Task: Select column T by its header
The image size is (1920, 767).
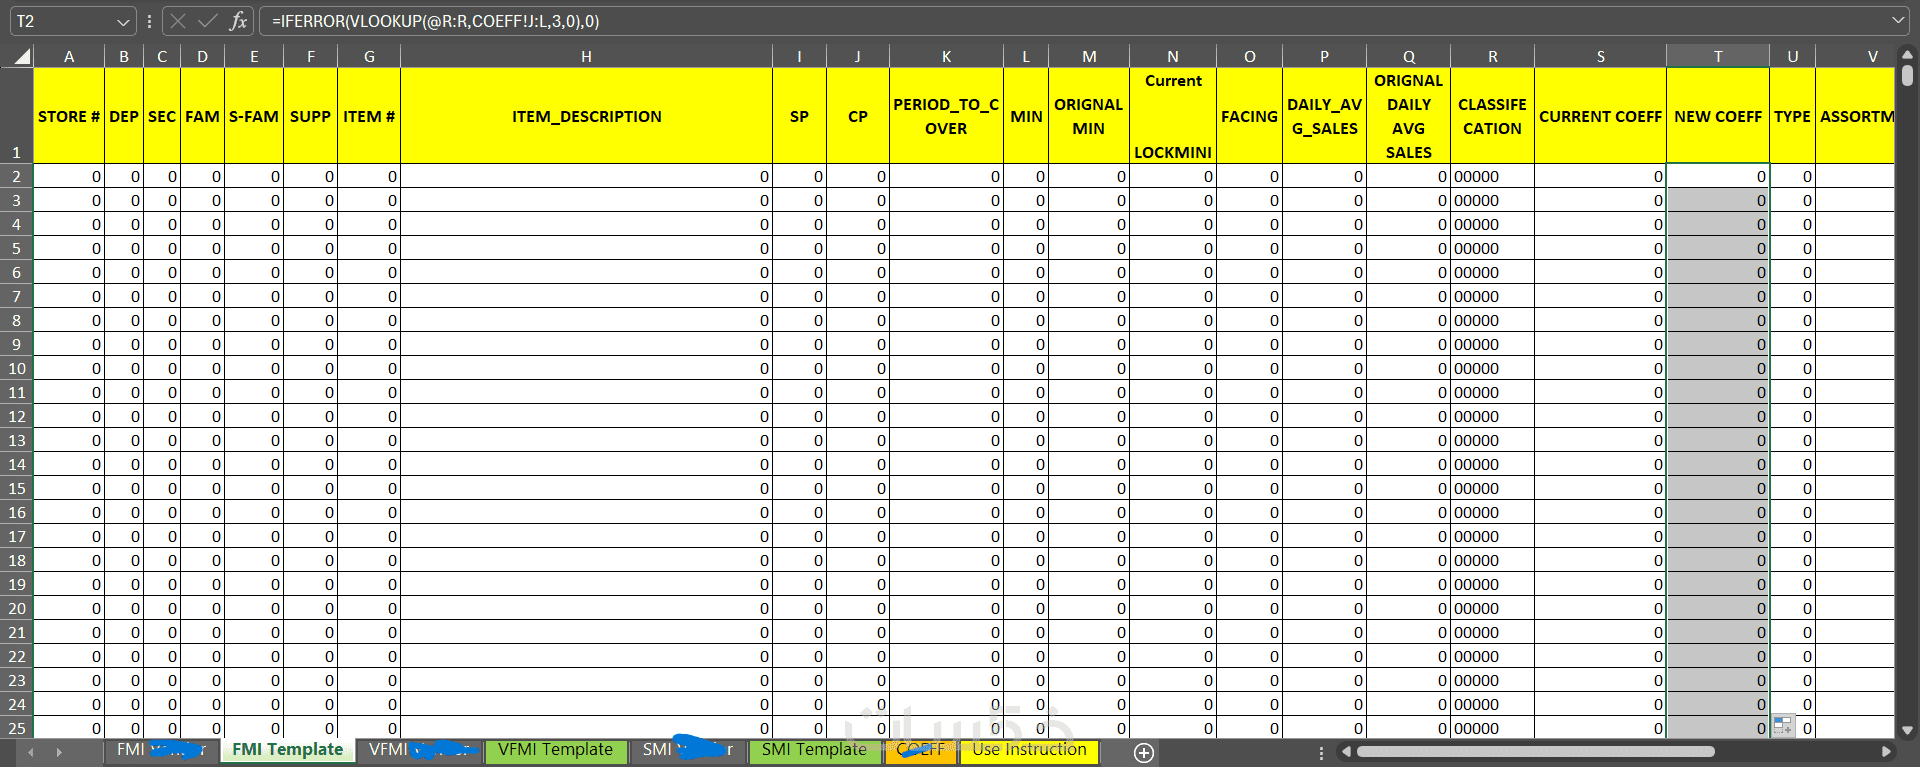Action: [1718, 57]
